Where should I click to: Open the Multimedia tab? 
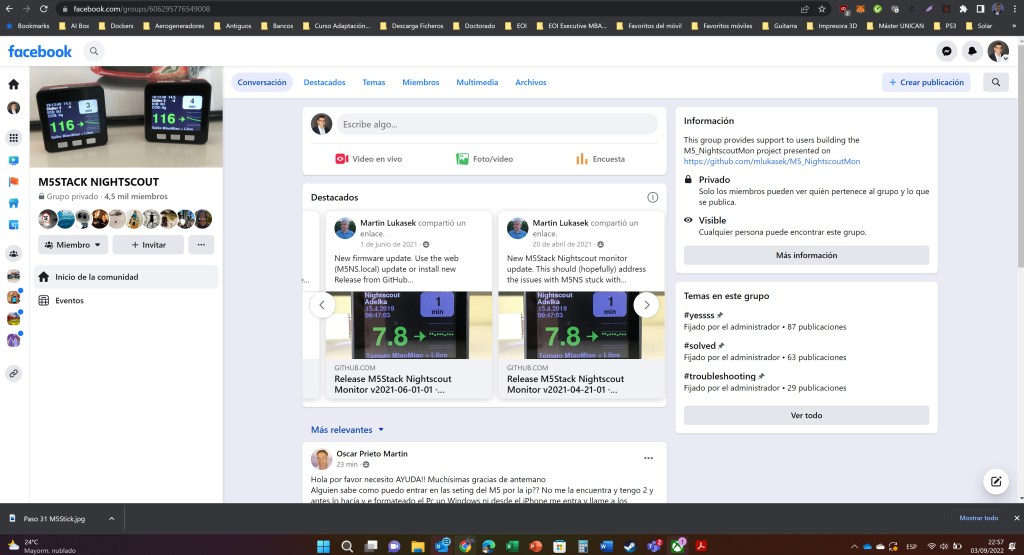coord(477,83)
